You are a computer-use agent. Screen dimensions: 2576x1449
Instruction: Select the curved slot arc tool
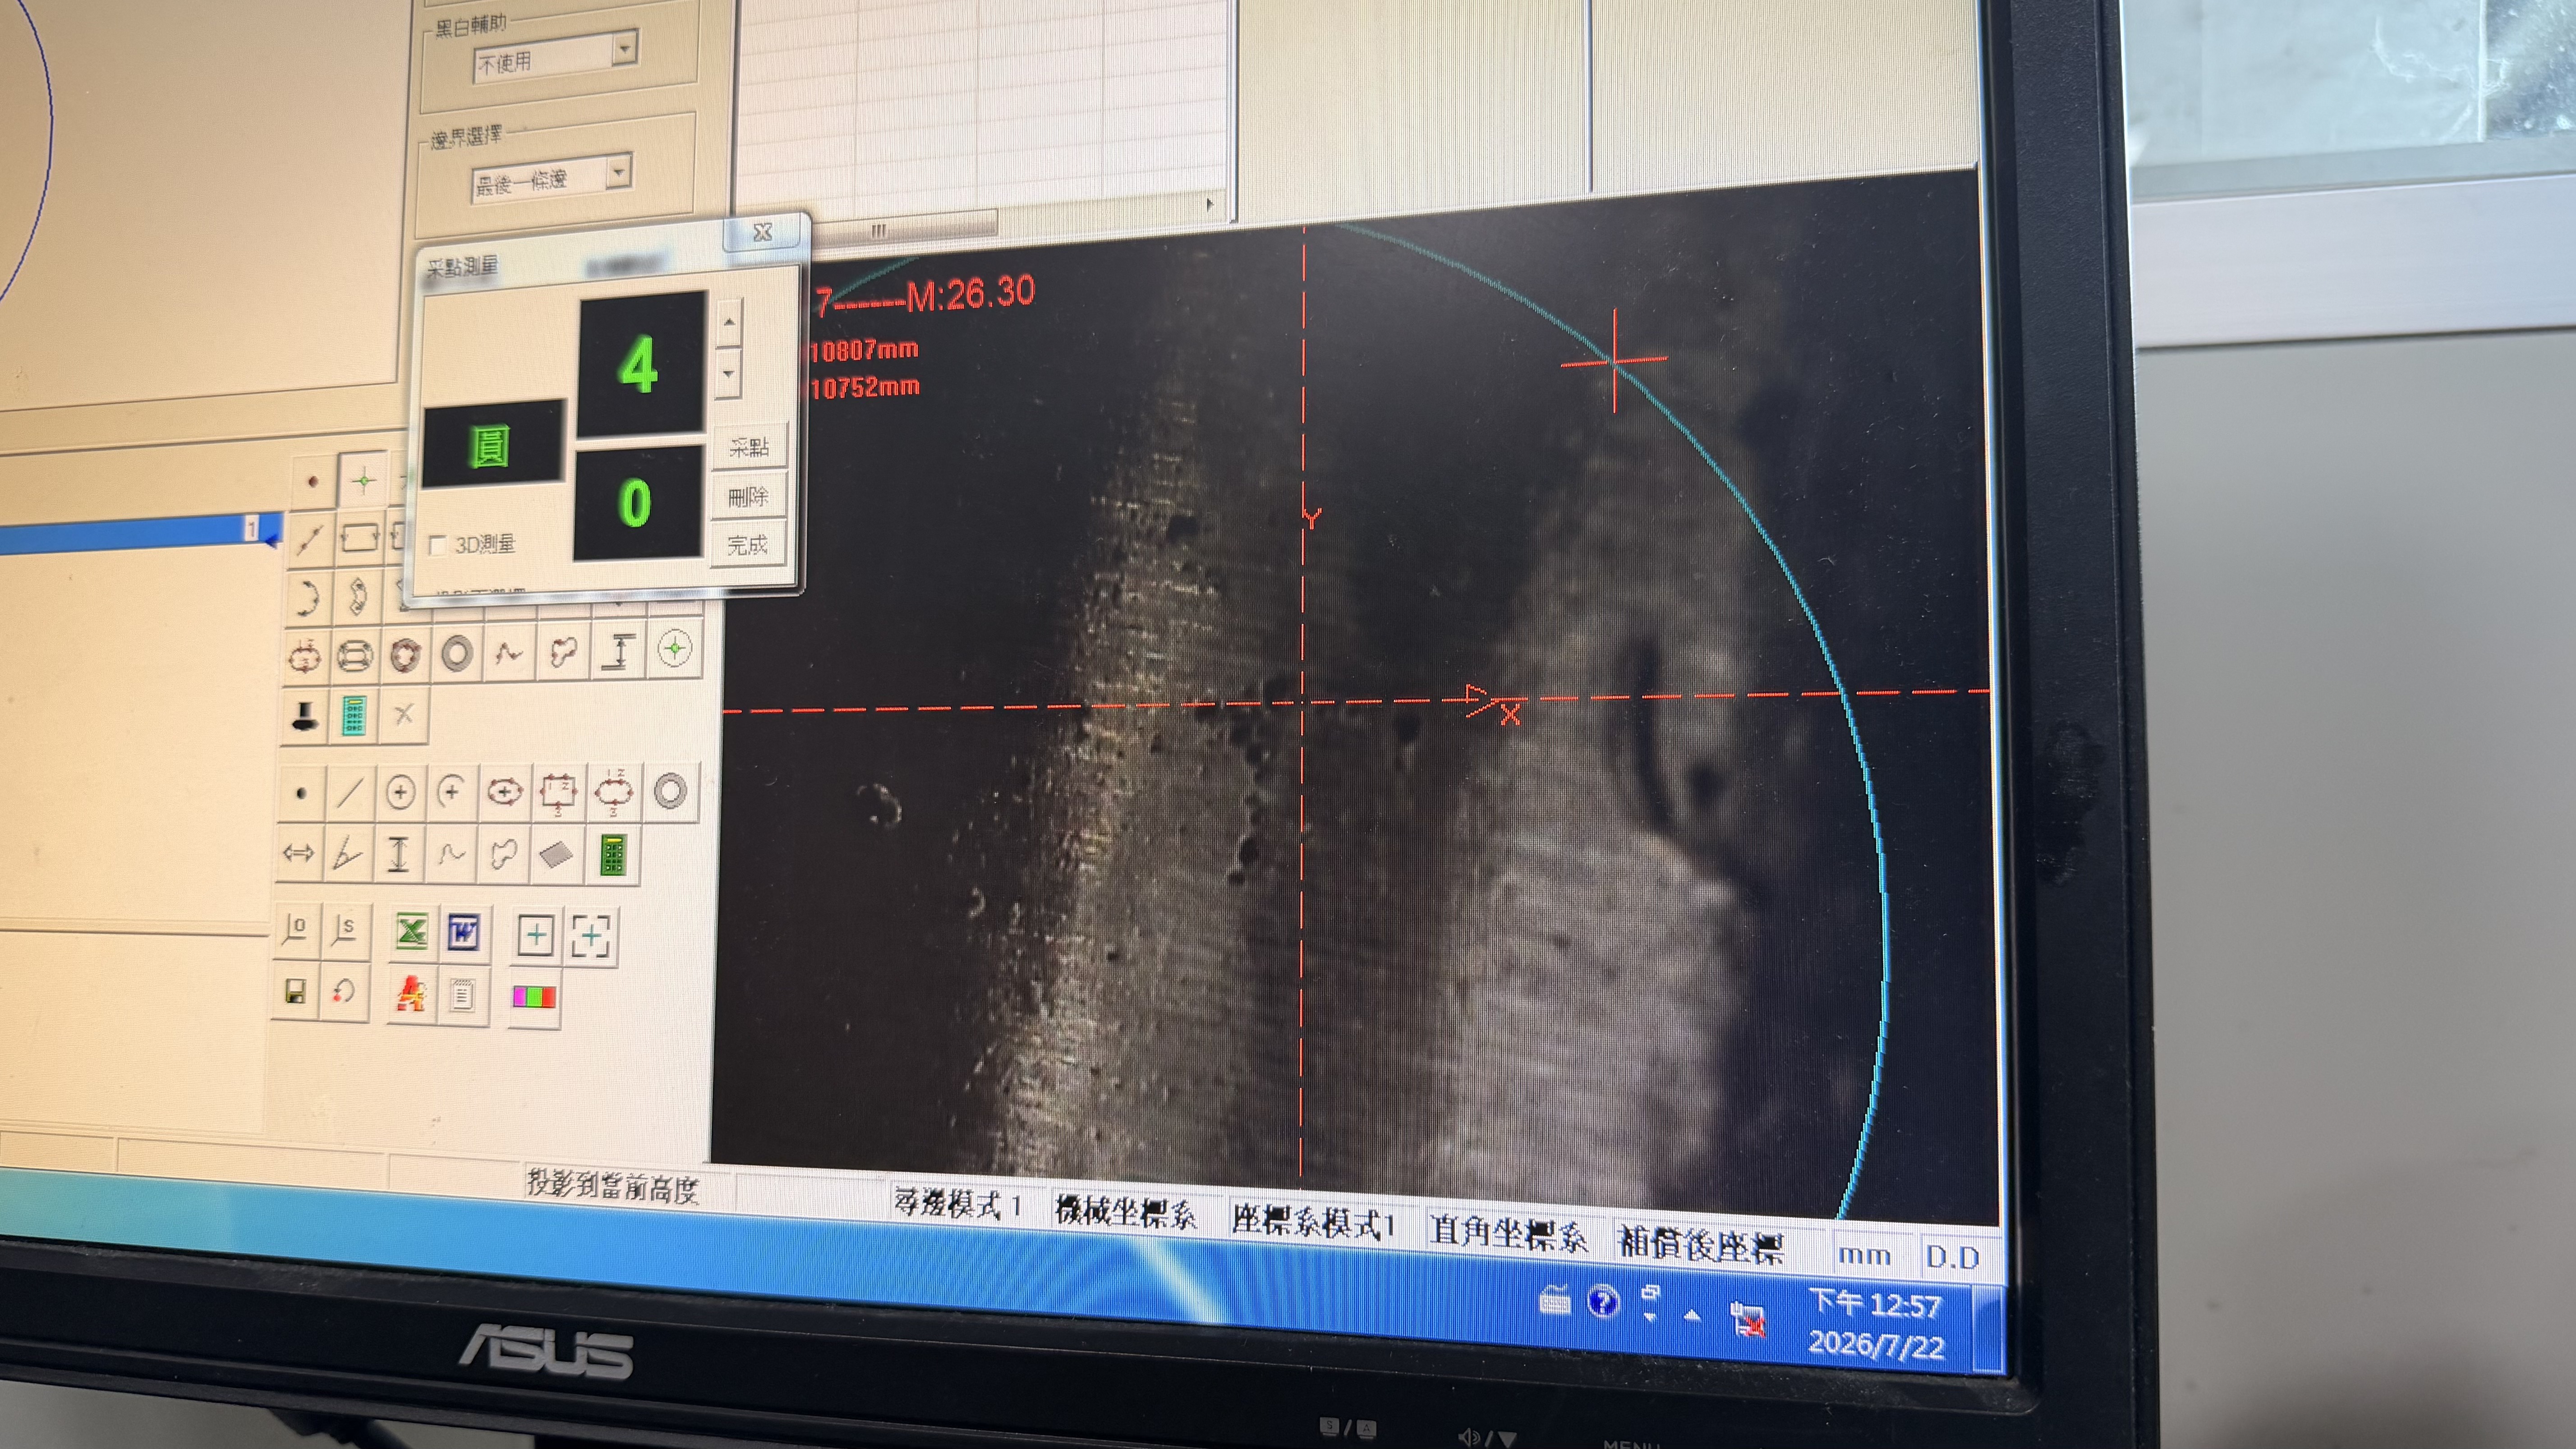coord(357,596)
